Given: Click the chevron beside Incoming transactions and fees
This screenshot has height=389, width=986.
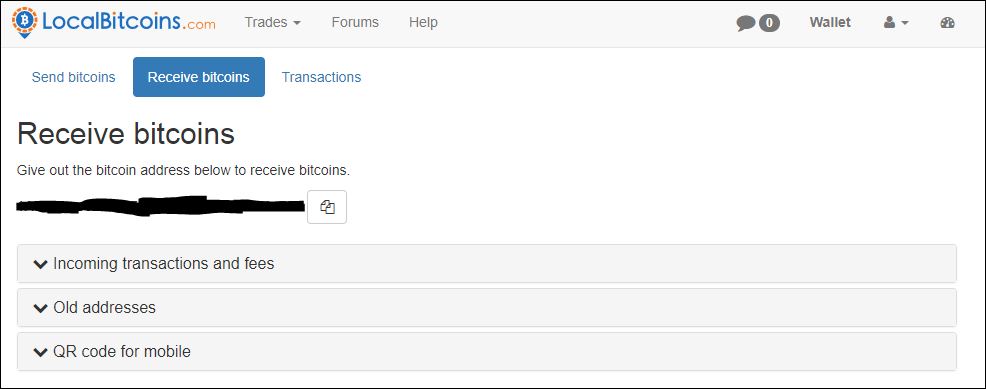Looking at the screenshot, I should coord(40,264).
